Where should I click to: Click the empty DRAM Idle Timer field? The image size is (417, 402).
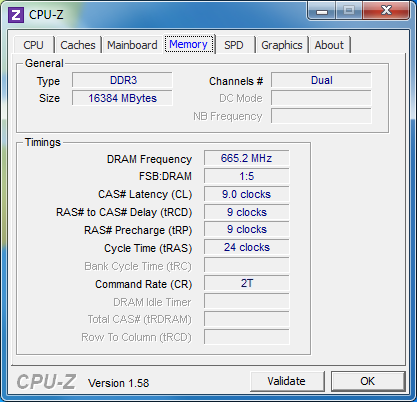[x=247, y=301]
